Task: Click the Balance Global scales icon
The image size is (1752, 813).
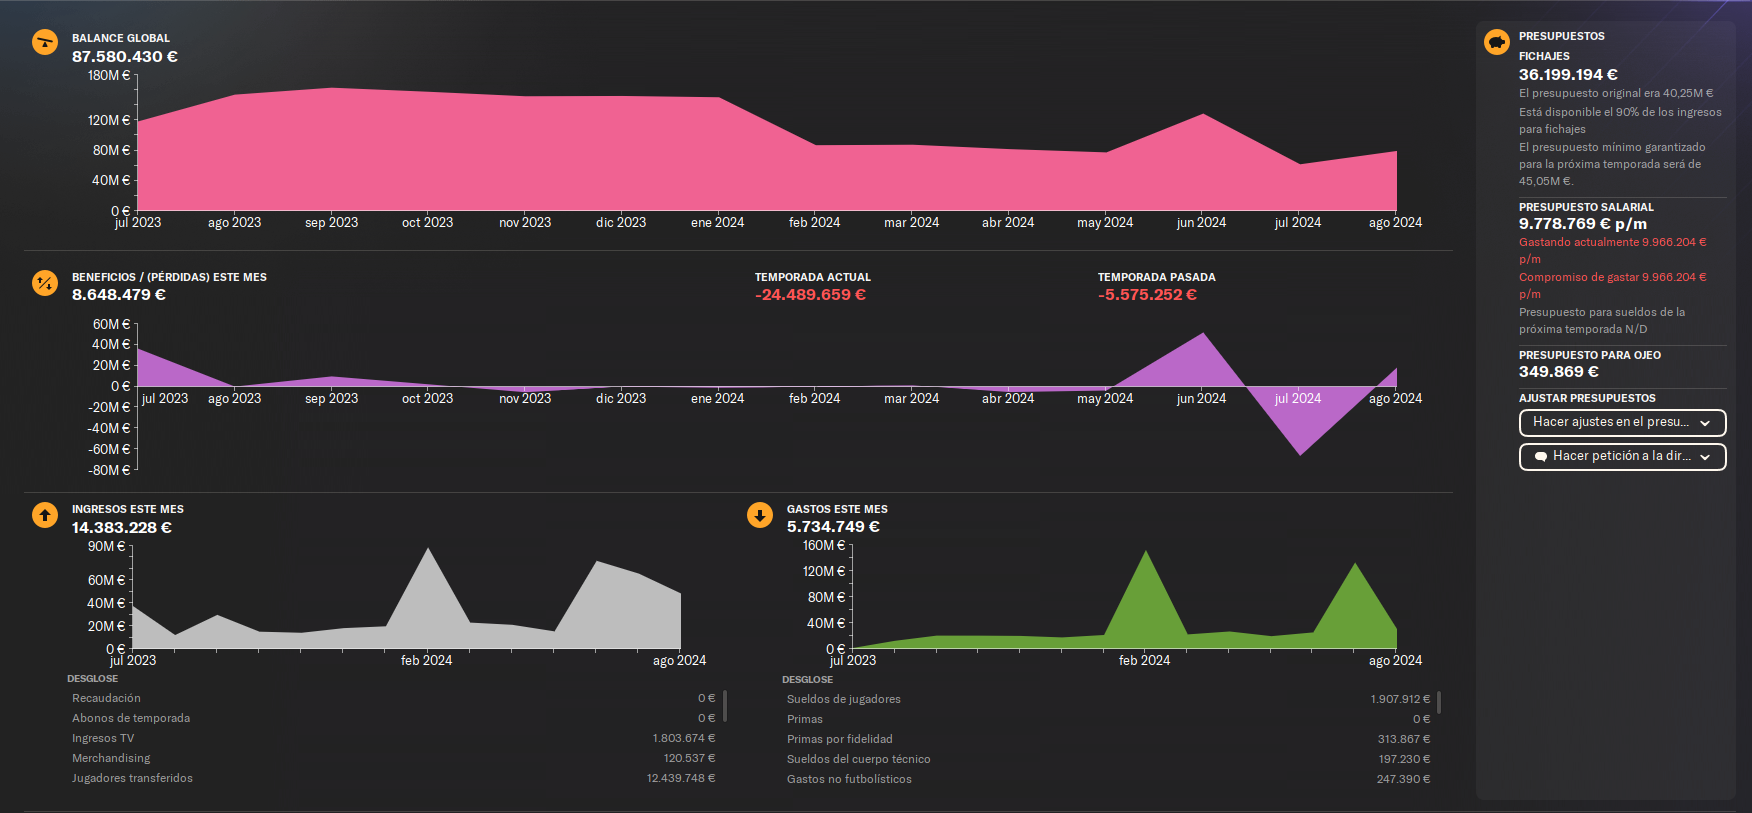Action: (x=45, y=42)
